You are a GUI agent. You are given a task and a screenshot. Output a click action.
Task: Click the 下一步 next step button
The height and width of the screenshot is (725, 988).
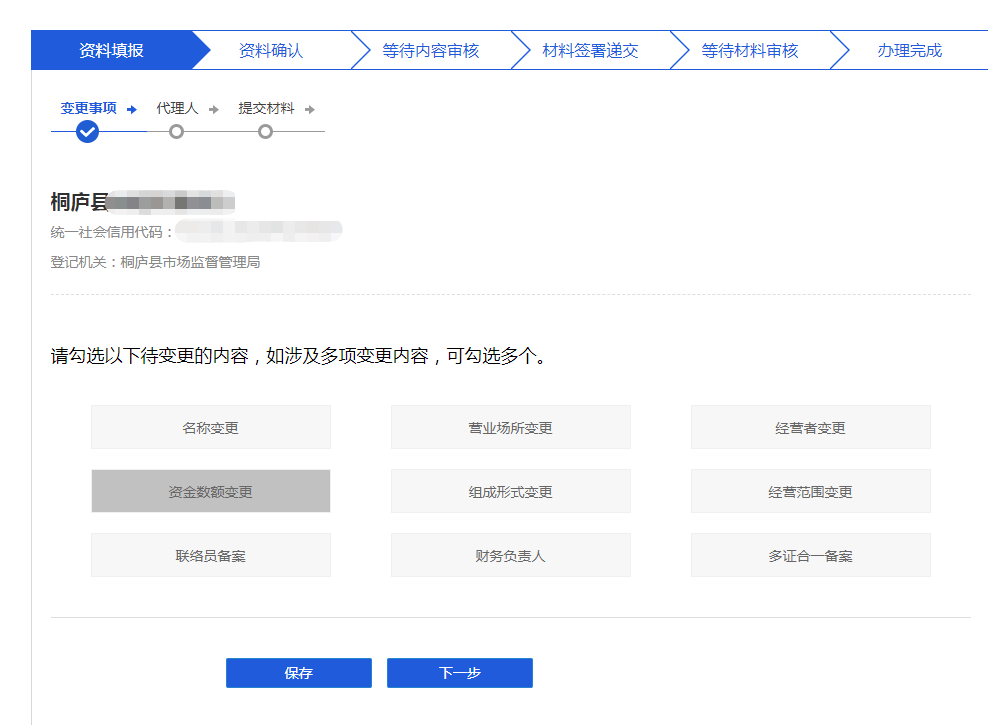[459, 672]
